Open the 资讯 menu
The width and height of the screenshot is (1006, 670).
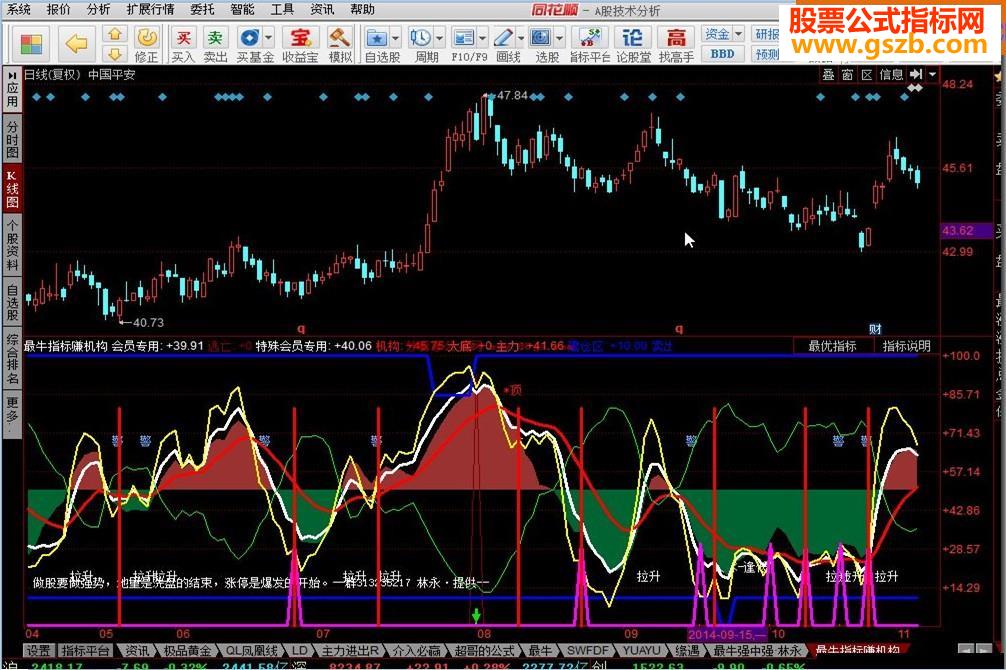321,9
